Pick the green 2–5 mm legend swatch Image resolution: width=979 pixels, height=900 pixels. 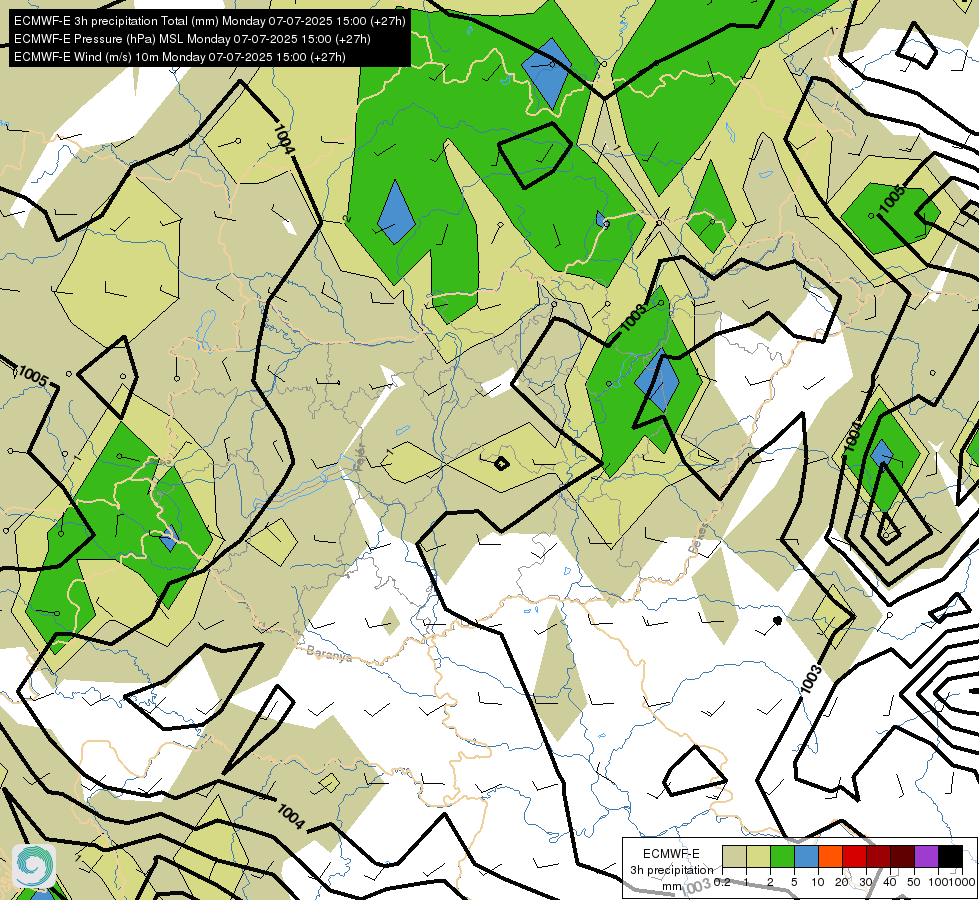point(782,856)
